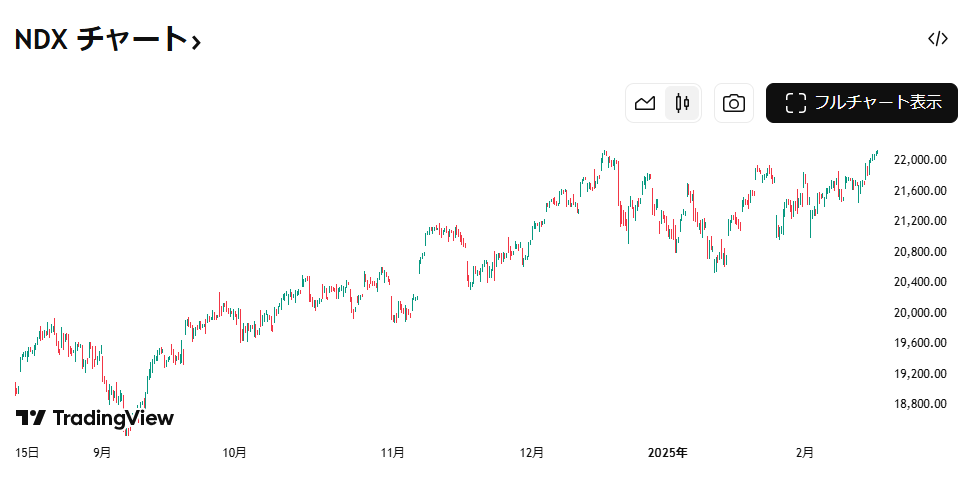Click the fullscreen brackets icon in フルチャート表示
This screenshot has width=969, height=487.
[x=796, y=103]
